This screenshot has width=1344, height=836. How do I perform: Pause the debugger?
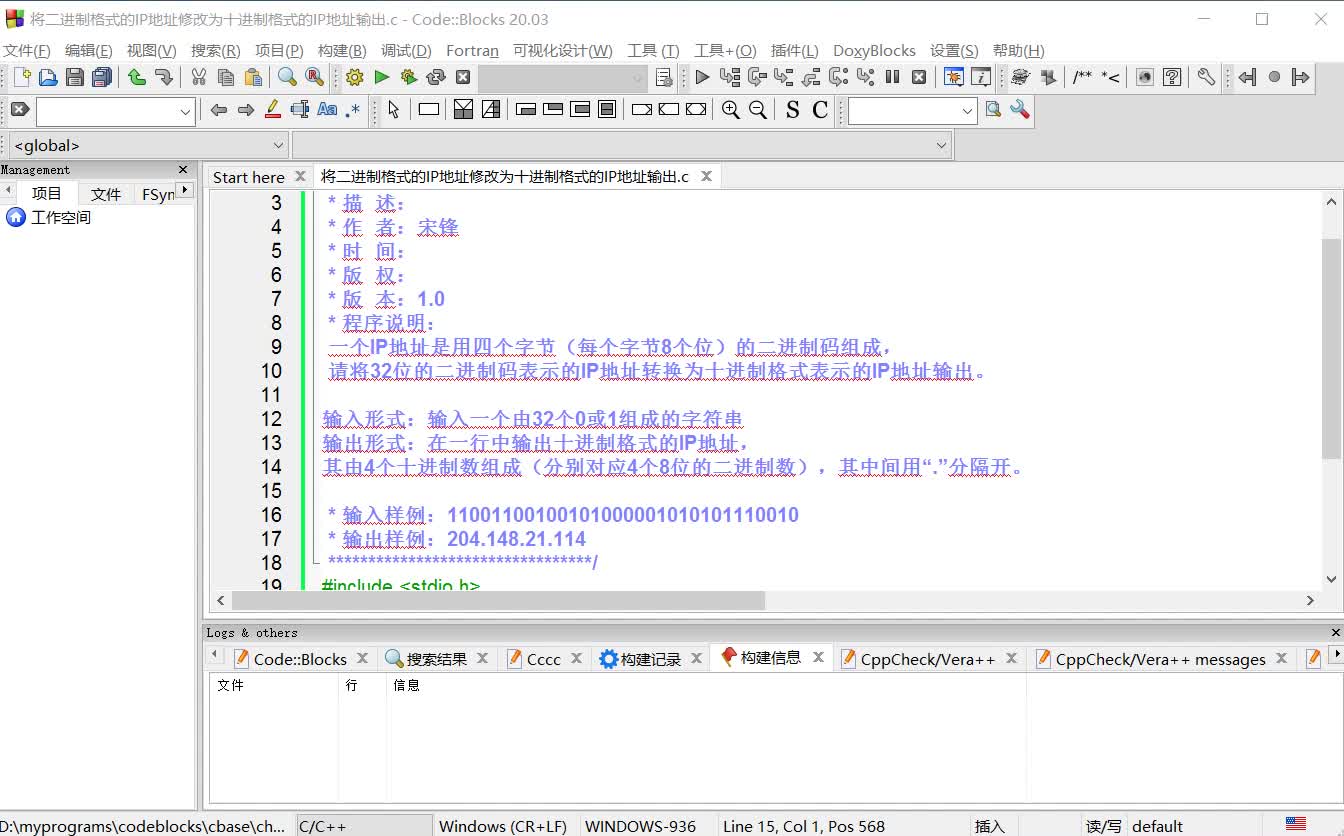click(892, 77)
